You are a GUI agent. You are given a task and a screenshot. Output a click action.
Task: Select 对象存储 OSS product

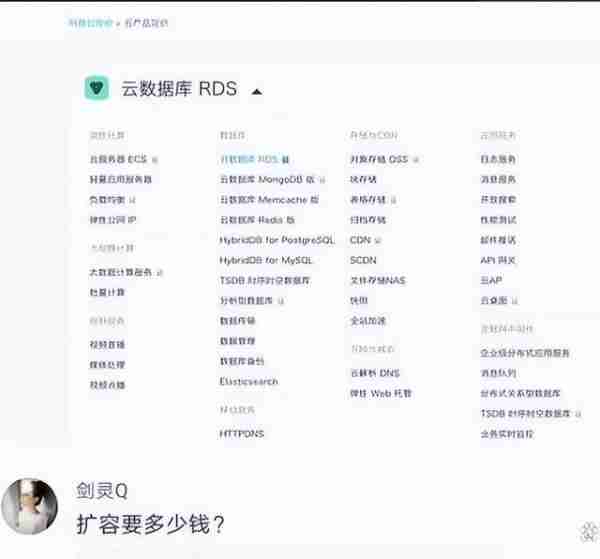click(x=379, y=159)
